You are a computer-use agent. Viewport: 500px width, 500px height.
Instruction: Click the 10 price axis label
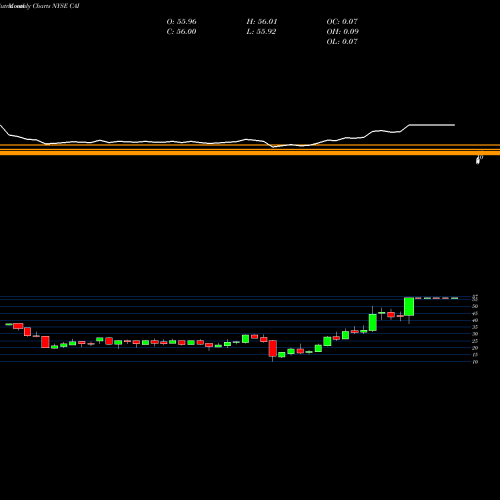coord(475,362)
